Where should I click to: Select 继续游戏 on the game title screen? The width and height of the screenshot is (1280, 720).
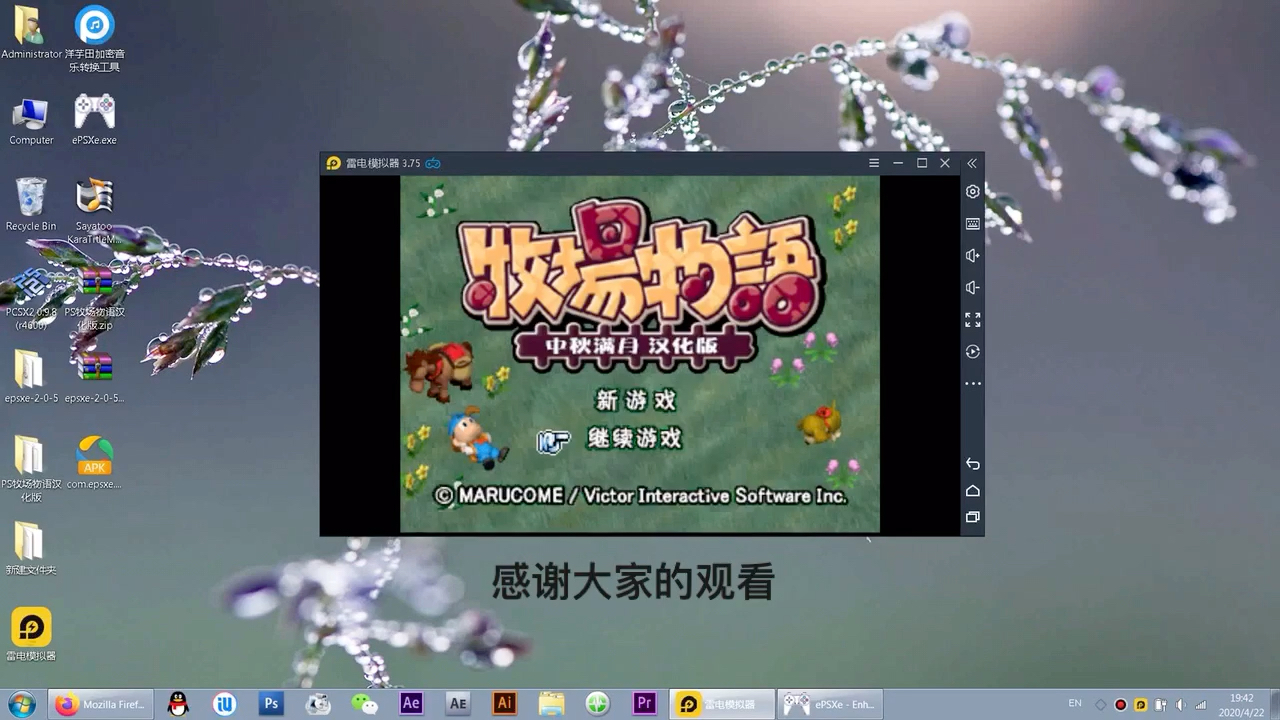point(635,438)
